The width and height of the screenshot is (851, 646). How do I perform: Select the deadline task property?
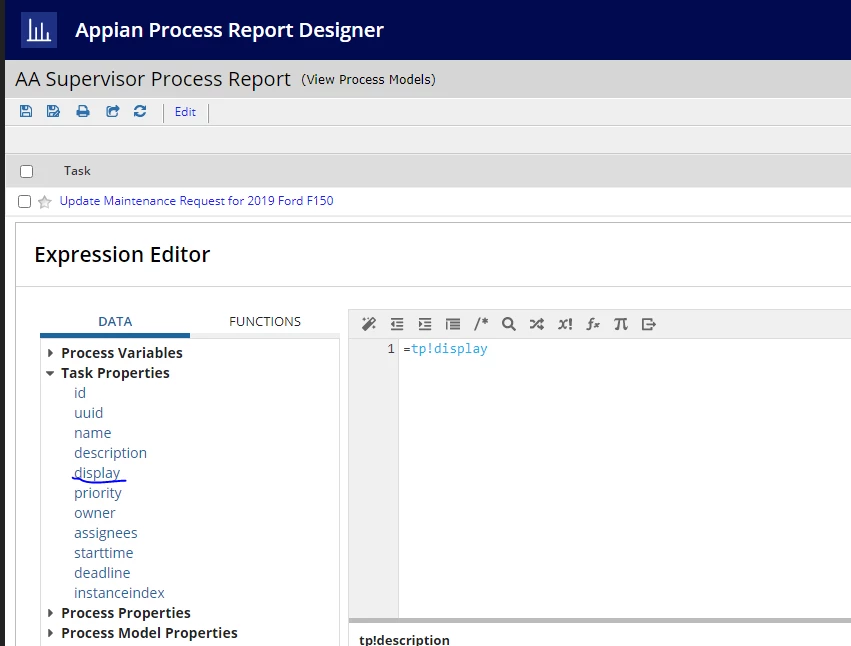click(102, 573)
